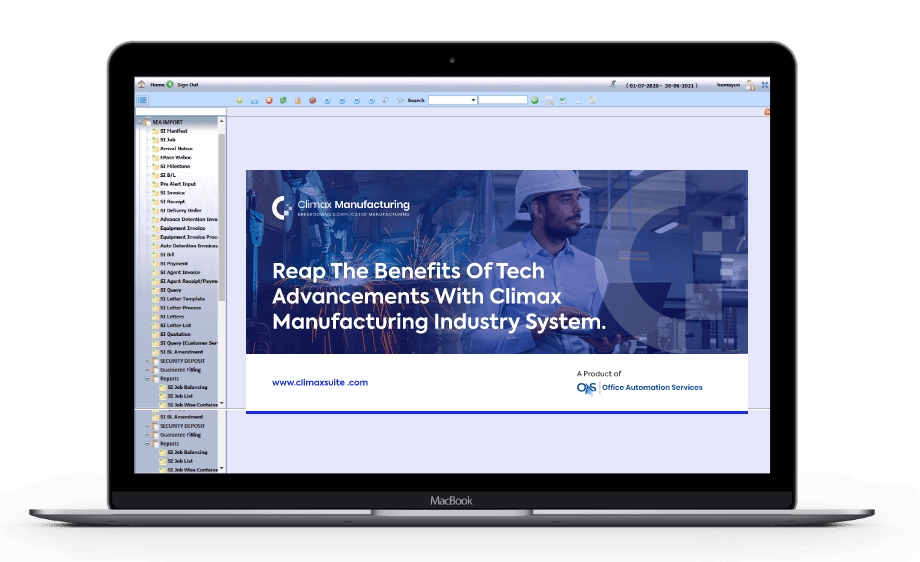Click the blue arrow icon right of the globe
The image size is (920, 562).
tap(327, 100)
